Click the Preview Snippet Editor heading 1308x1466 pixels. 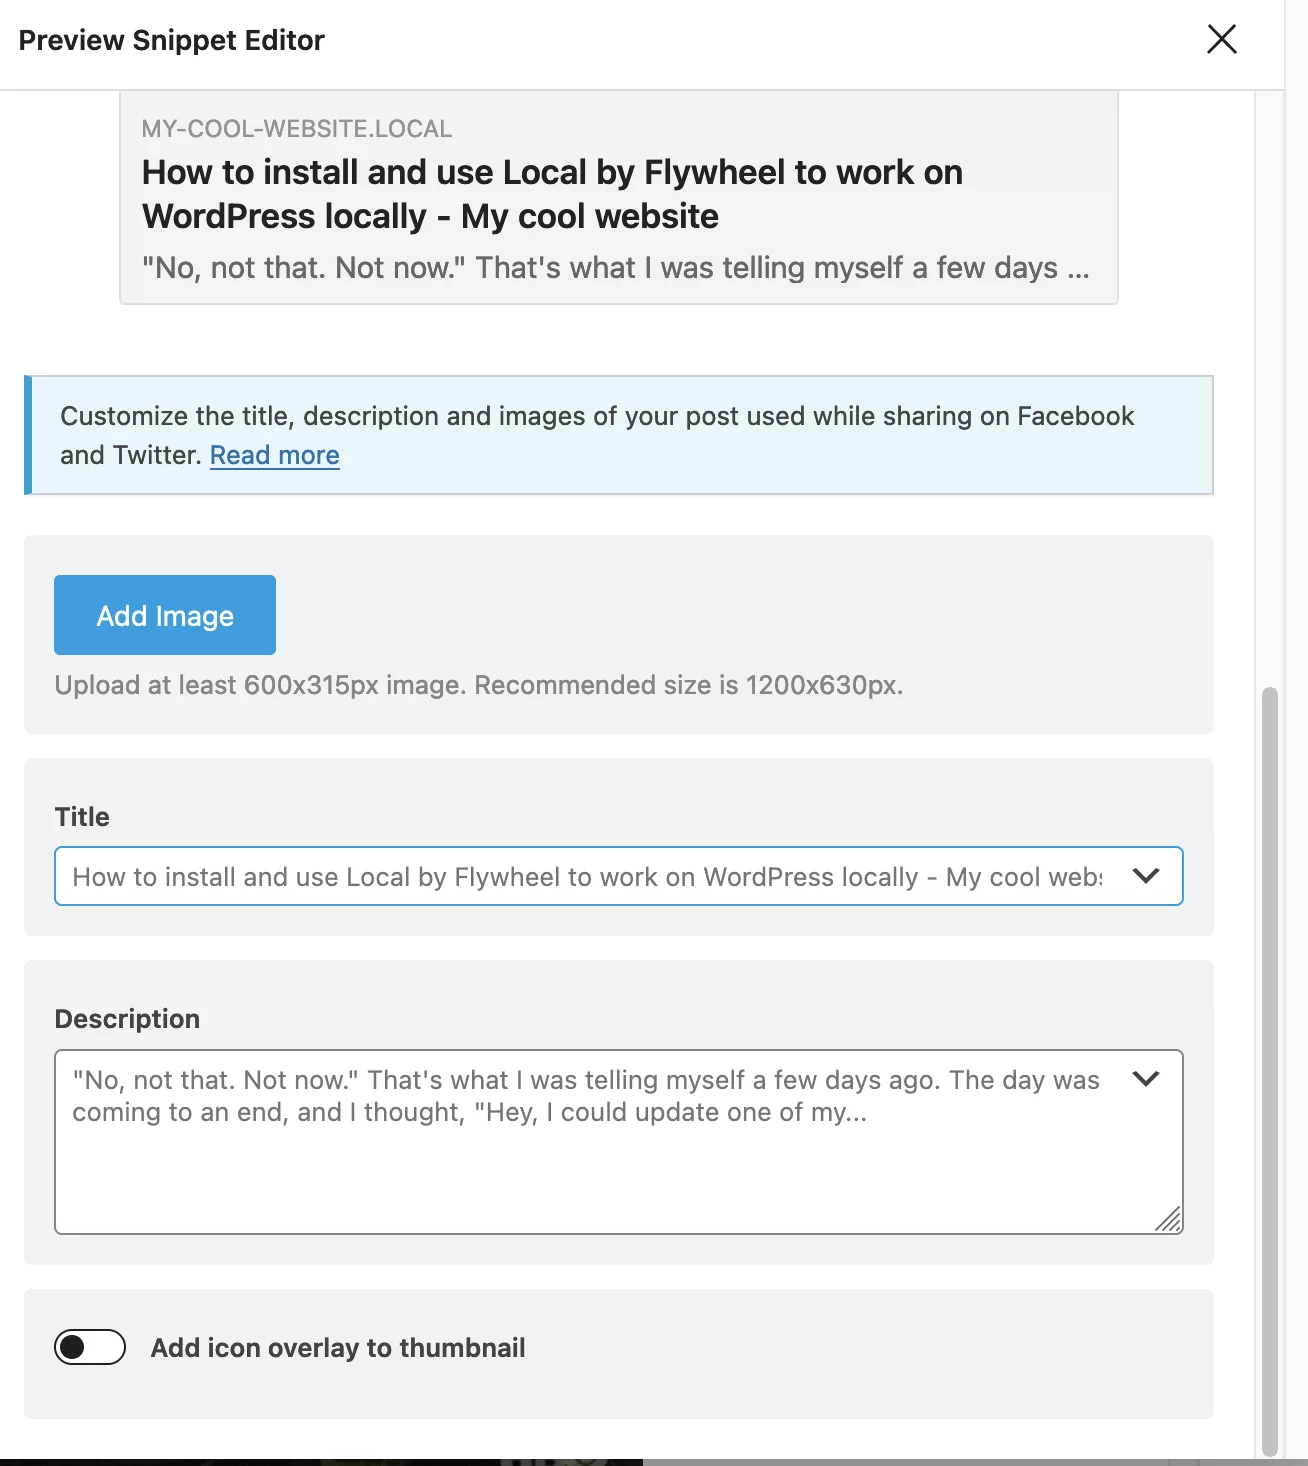(x=172, y=40)
